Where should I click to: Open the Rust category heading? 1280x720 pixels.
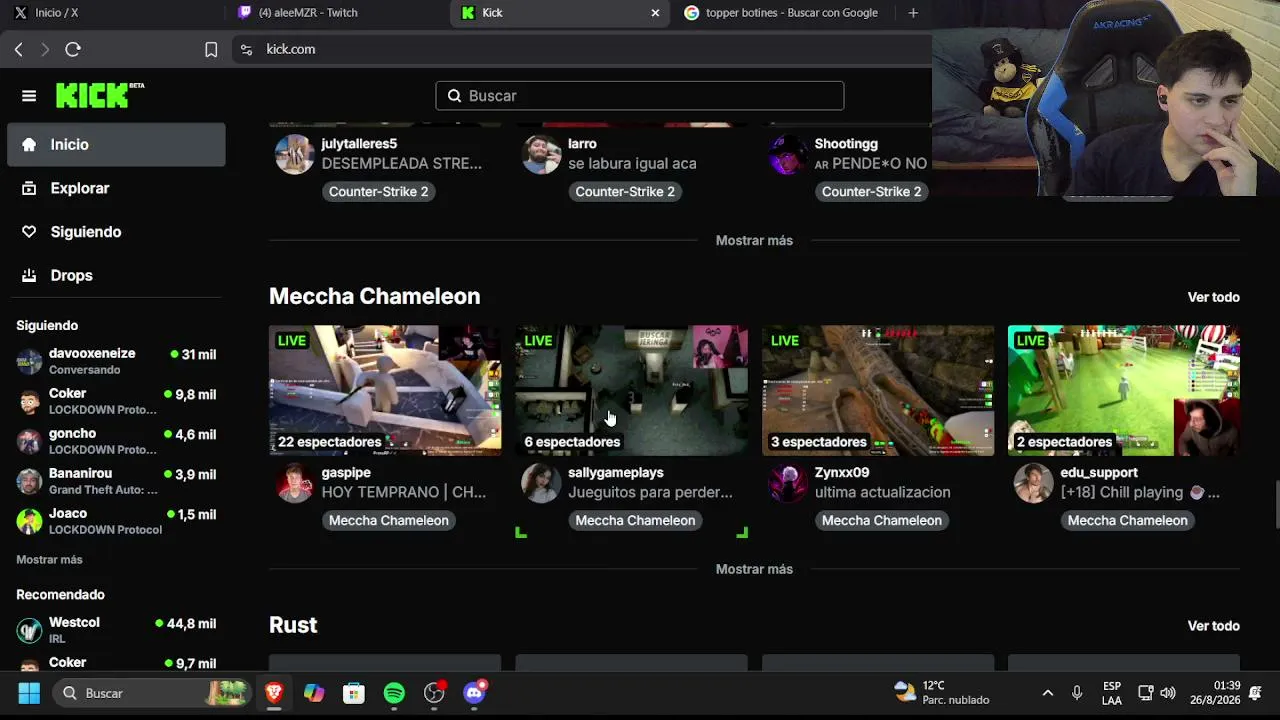point(293,625)
